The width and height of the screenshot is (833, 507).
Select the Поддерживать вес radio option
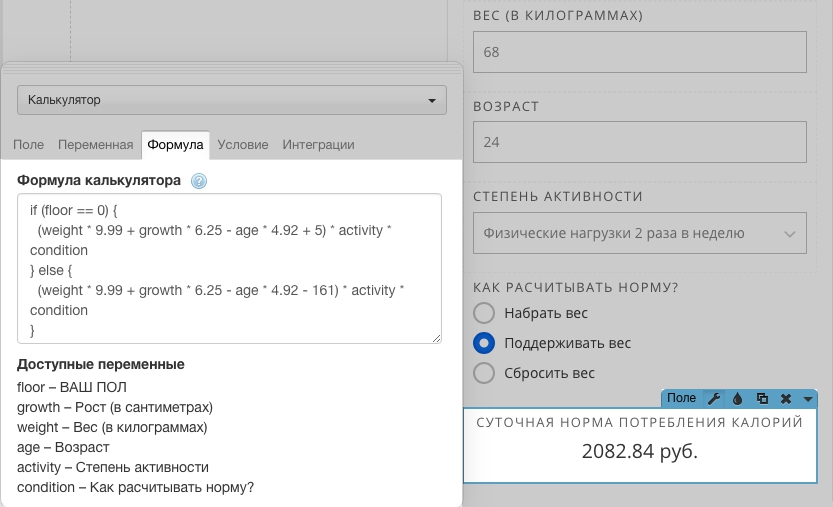pyautogui.click(x=484, y=343)
